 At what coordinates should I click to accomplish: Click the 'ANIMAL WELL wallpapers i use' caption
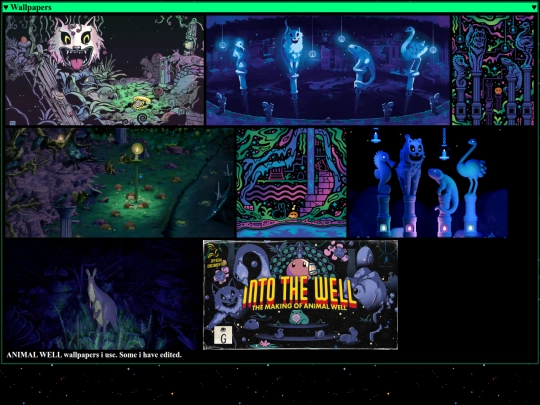[x=94, y=355]
